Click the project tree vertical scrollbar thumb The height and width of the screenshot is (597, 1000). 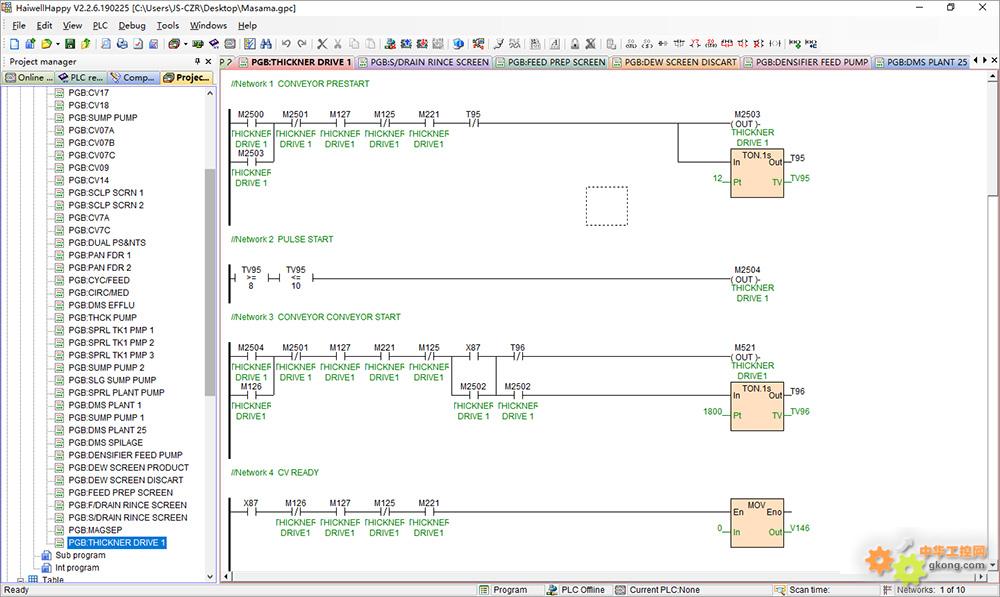pos(210,282)
